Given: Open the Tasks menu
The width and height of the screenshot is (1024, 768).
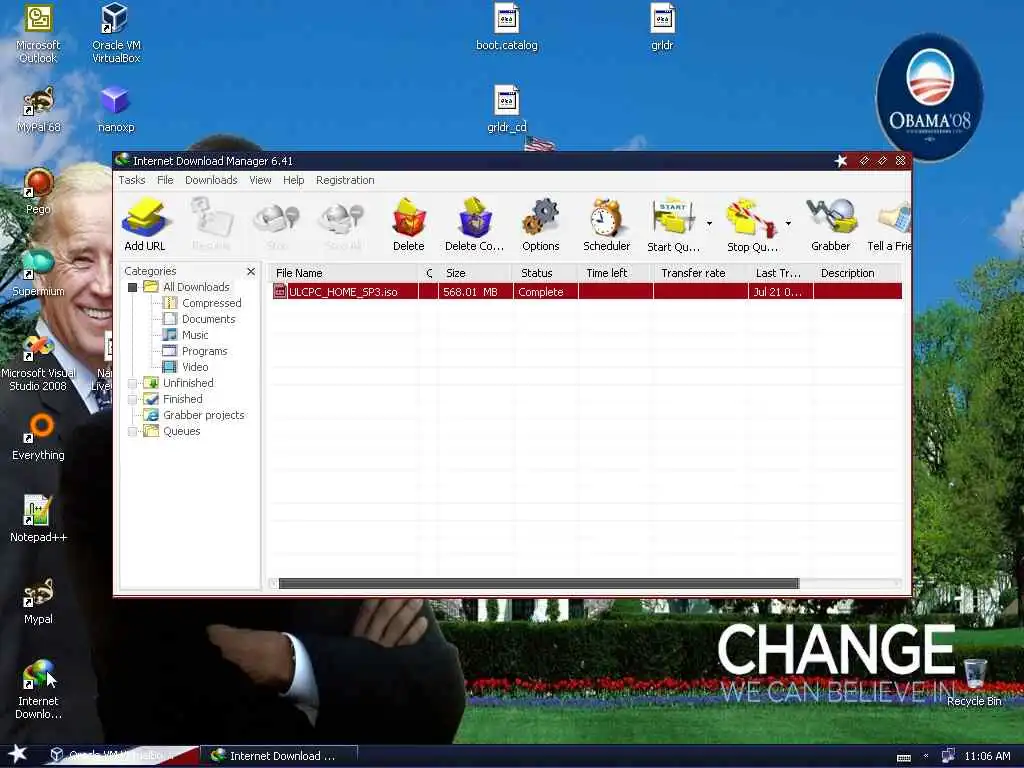Looking at the screenshot, I should [x=132, y=180].
